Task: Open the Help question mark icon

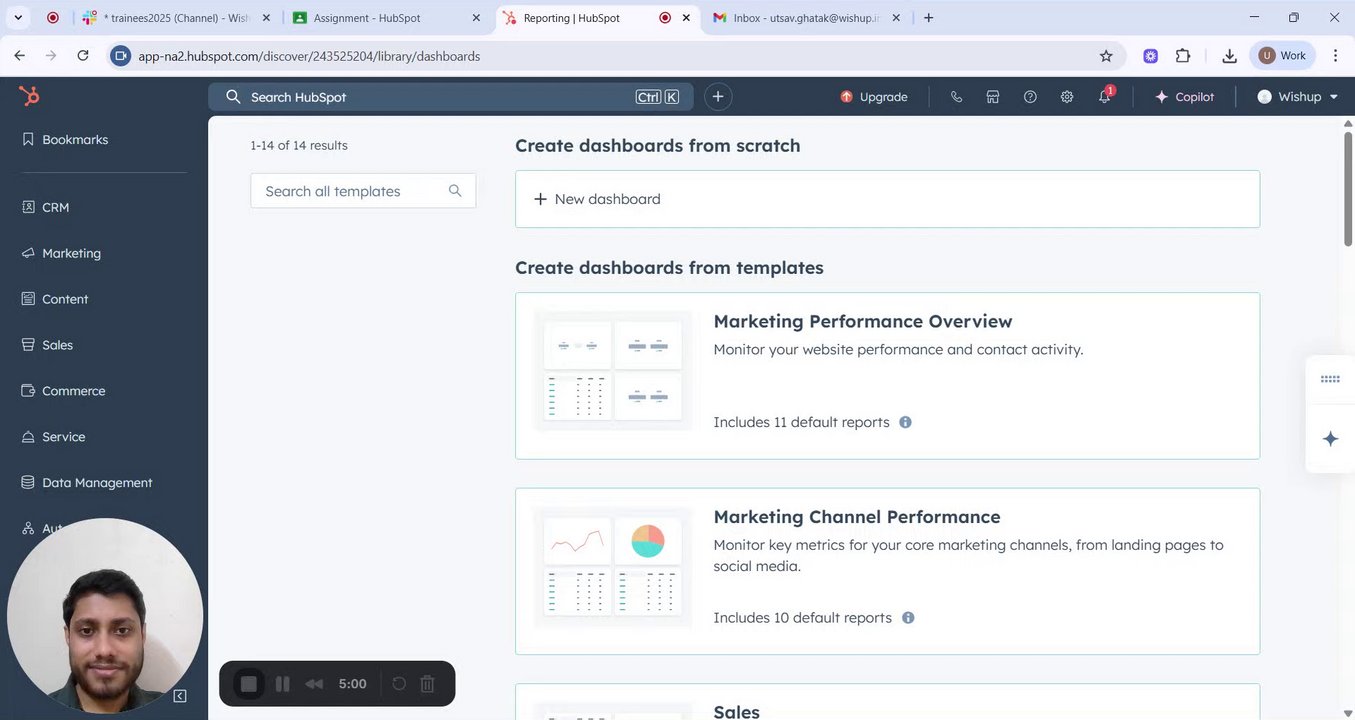Action: [x=1030, y=97]
